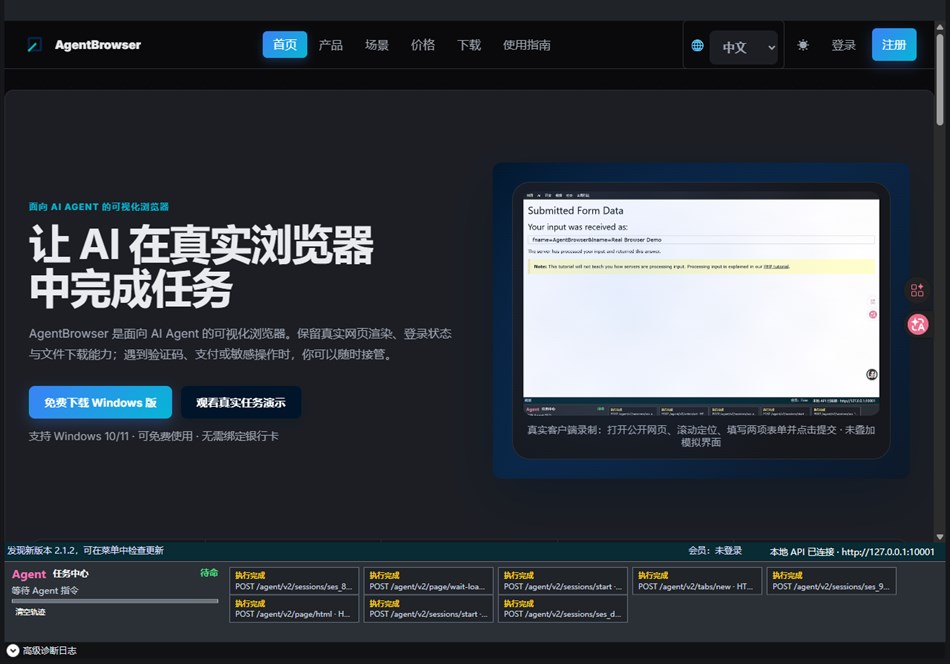950x664 pixels.
Task: Select log entry POST /agent/v2/page/wait-loa...
Action: (x=428, y=580)
